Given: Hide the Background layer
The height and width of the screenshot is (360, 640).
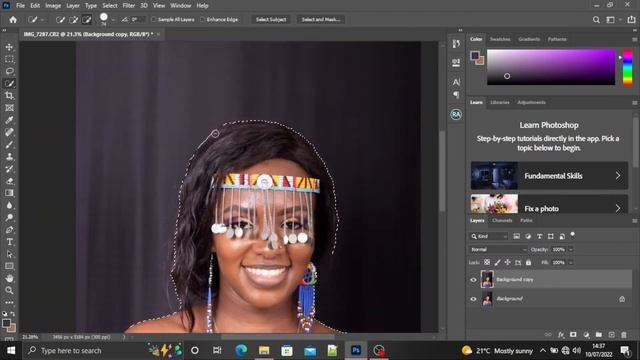Looking at the screenshot, I should 473,299.
